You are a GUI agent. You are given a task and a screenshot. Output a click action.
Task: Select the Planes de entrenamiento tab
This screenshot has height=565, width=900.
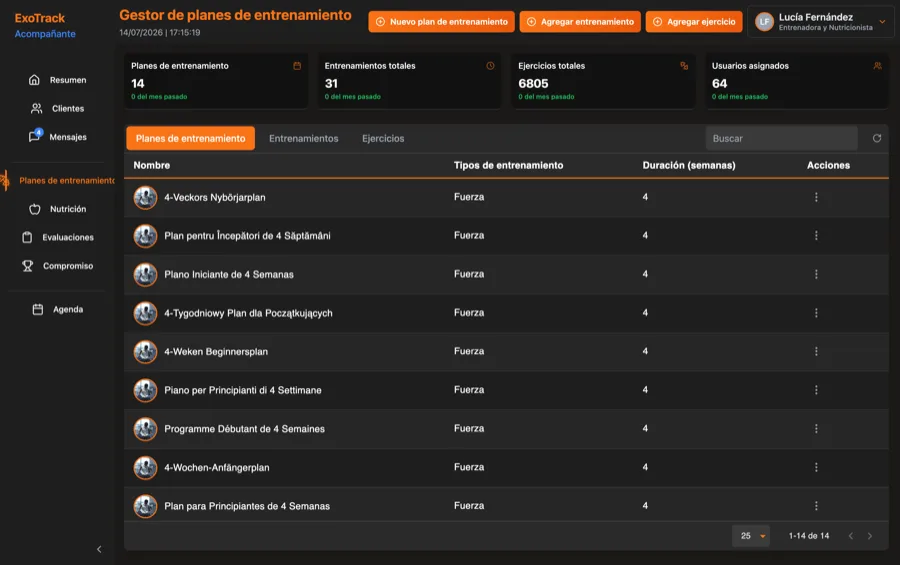(x=191, y=138)
